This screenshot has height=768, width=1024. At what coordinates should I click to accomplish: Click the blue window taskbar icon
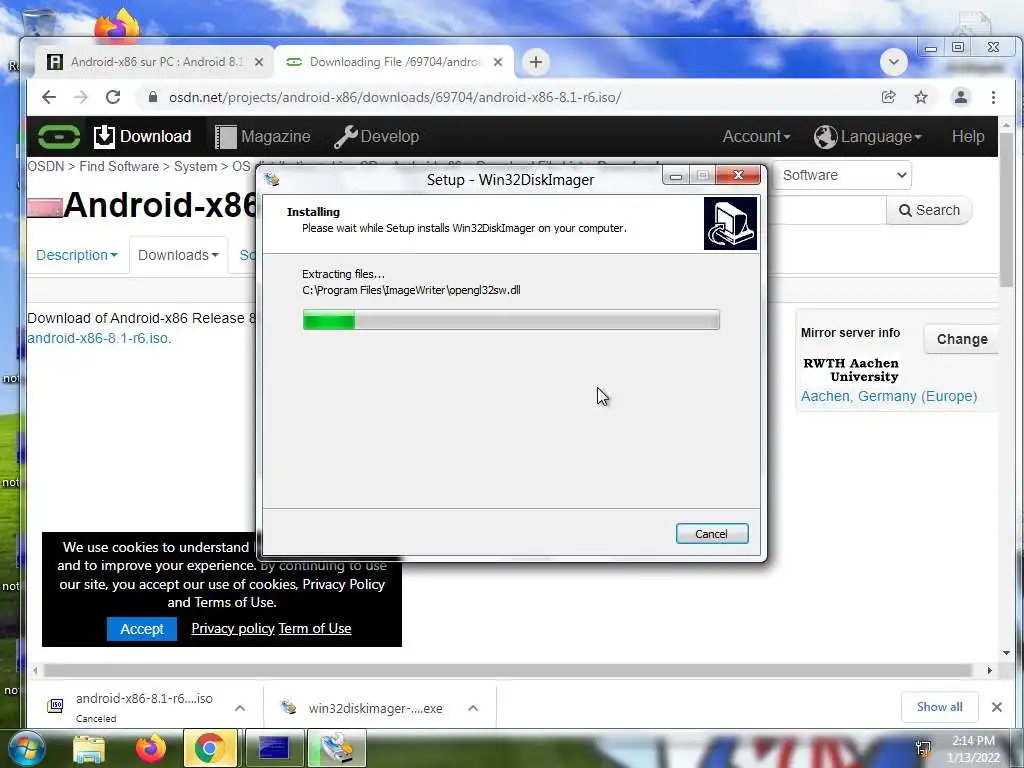(x=273, y=748)
